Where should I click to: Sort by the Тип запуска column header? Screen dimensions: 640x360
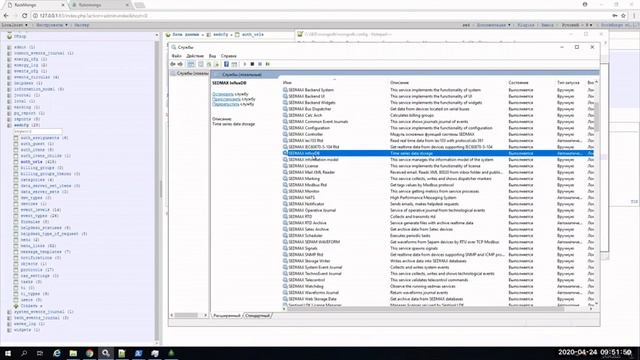(x=568, y=83)
